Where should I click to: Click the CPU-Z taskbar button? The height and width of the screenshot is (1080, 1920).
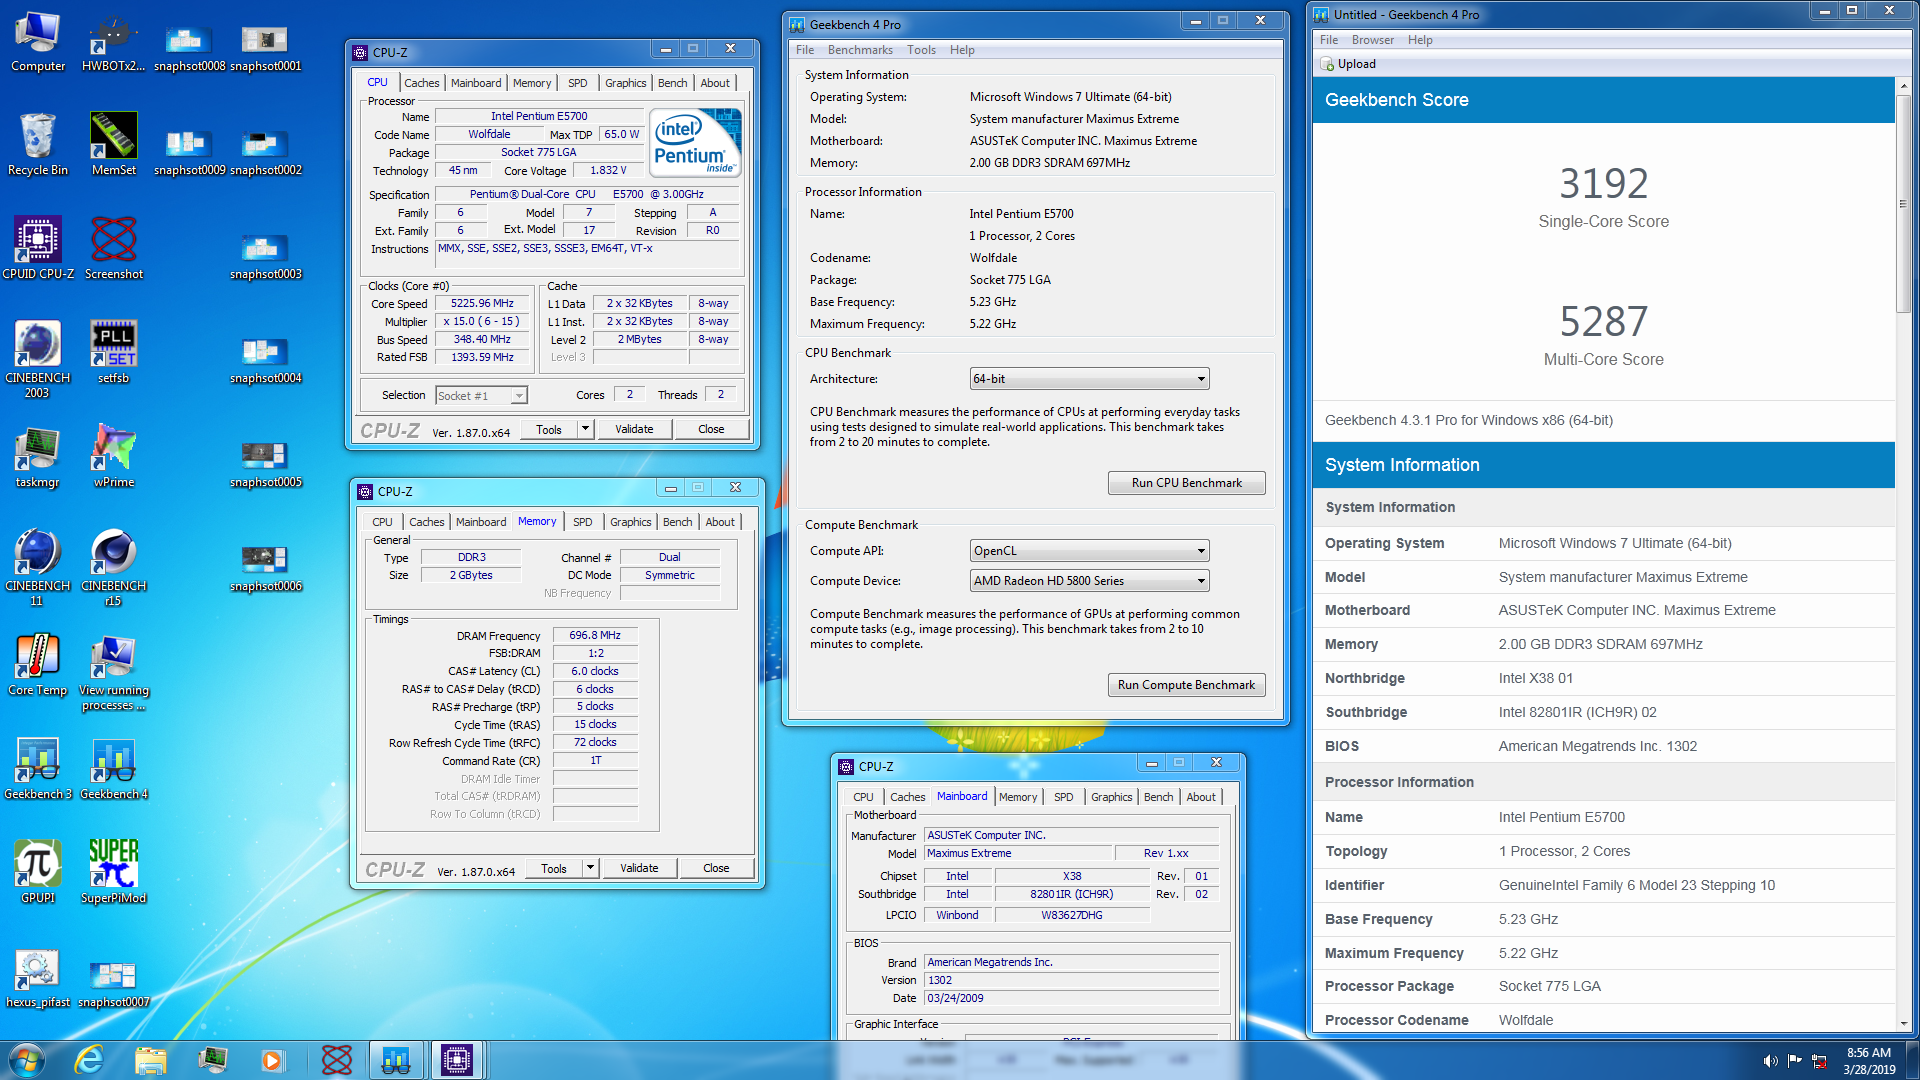(456, 1060)
